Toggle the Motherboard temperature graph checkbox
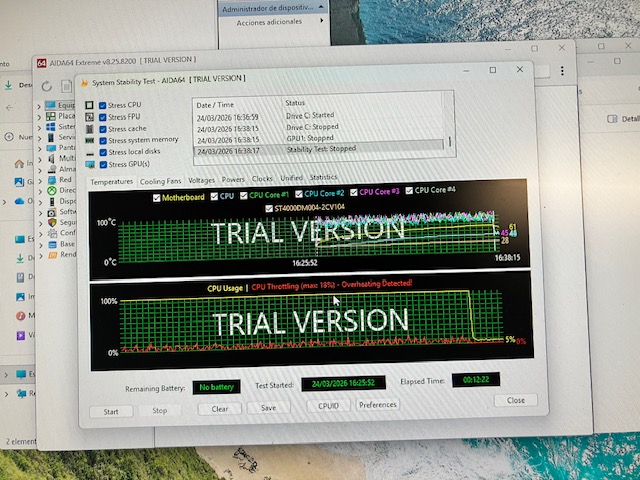Viewport: 640px width, 480px height. (155, 197)
